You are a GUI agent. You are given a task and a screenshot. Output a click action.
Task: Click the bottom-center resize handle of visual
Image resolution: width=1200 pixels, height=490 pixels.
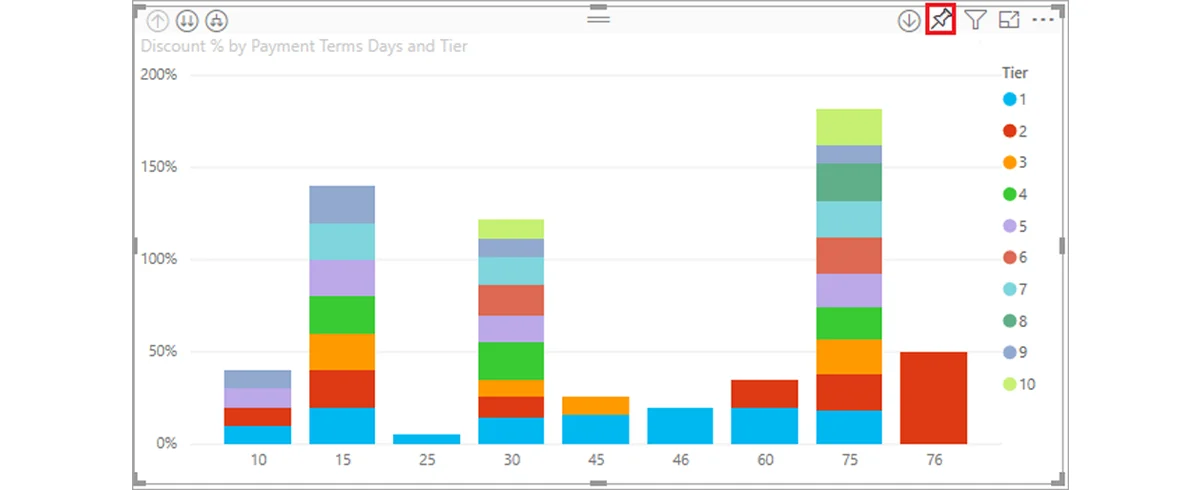click(598, 484)
